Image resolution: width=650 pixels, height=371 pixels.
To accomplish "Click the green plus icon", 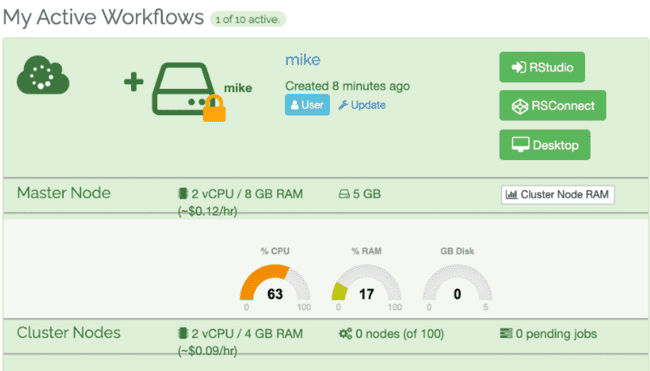I will coord(133,82).
